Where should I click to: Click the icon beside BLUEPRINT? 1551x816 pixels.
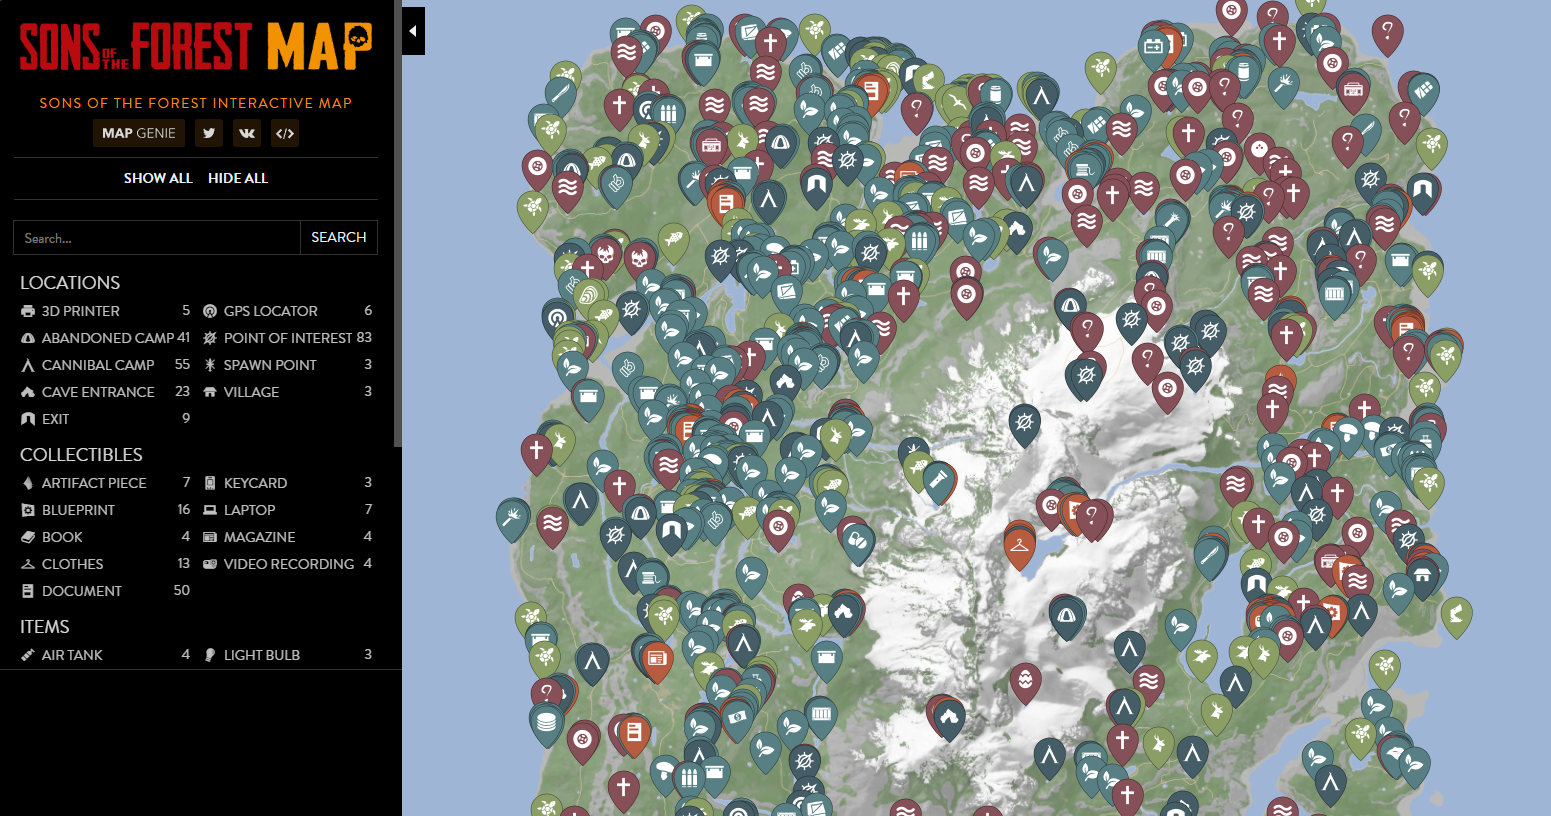click(x=28, y=510)
